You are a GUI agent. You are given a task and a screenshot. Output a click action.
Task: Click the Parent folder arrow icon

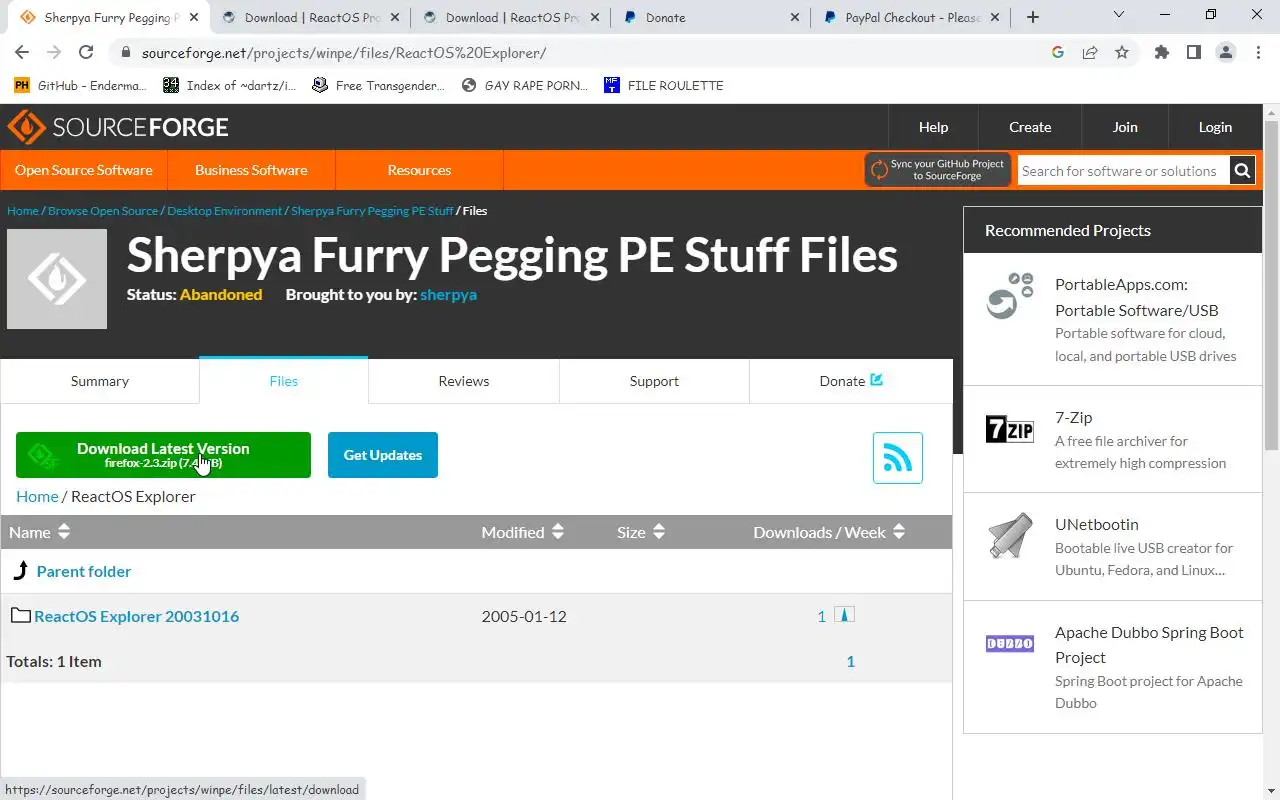(21, 571)
